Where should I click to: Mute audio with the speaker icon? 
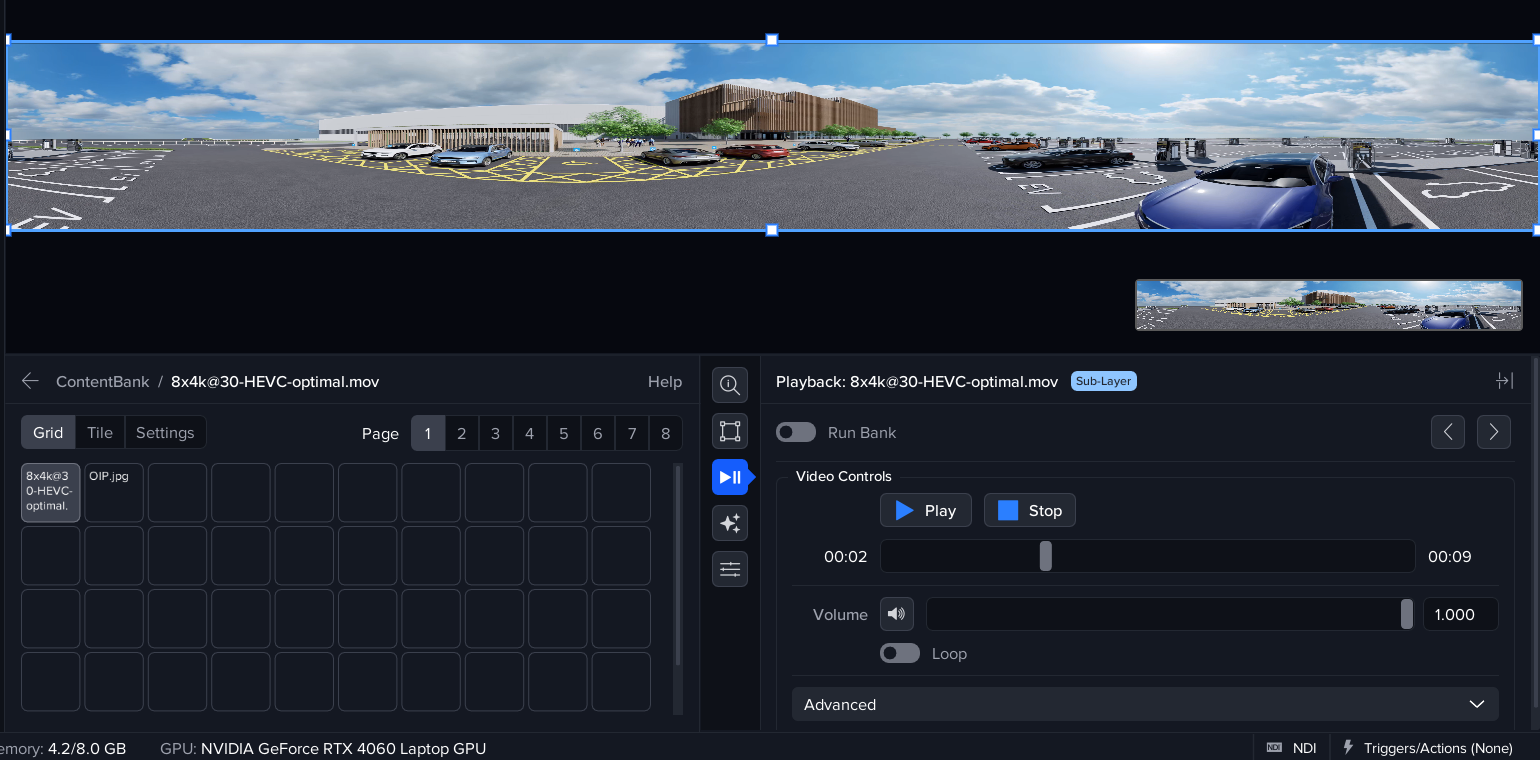click(897, 614)
